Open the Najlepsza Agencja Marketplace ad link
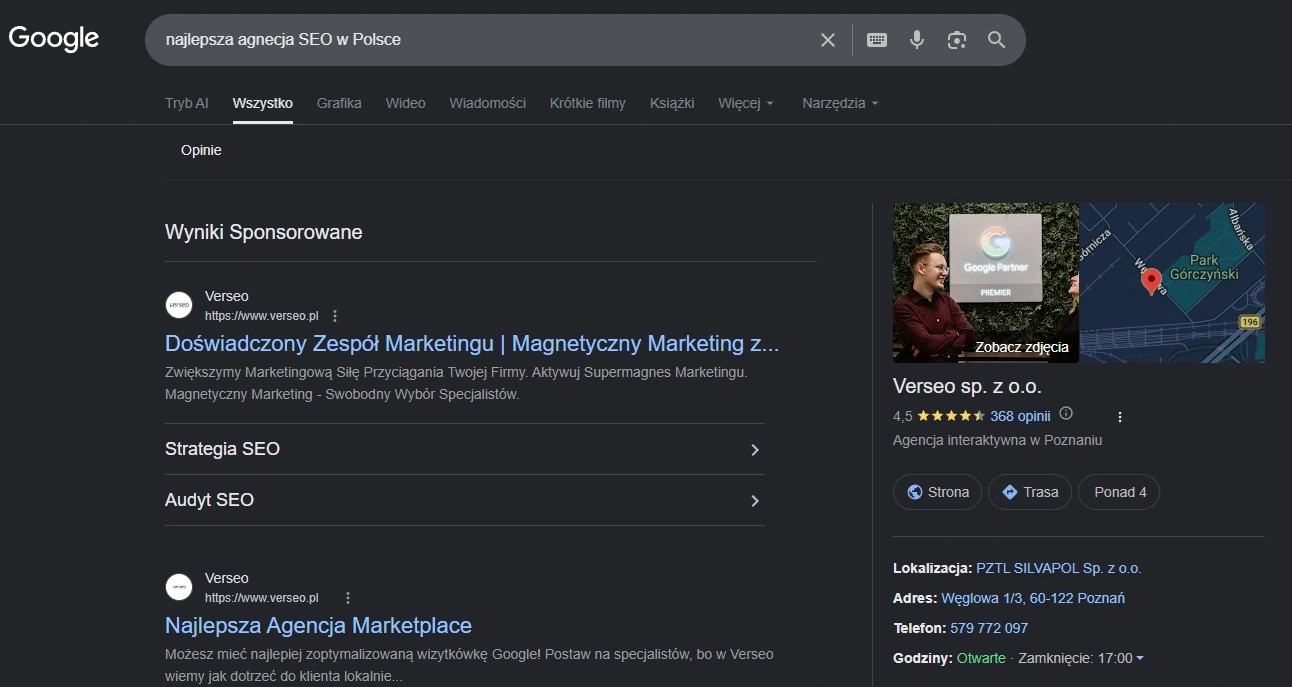1292x687 pixels. [318, 626]
